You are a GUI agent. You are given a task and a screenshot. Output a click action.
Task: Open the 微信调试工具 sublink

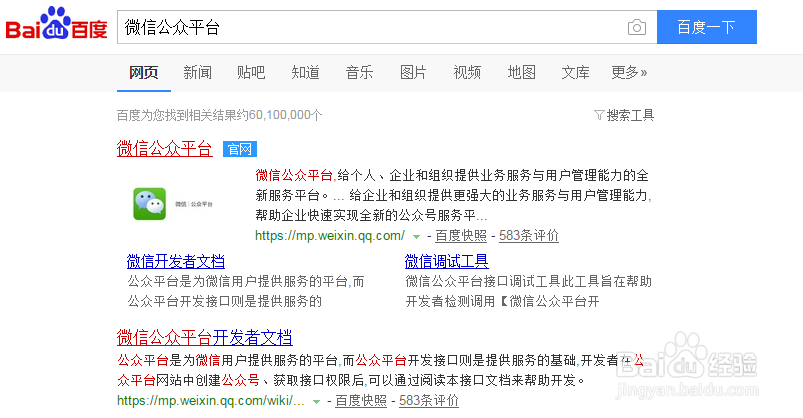(447, 262)
